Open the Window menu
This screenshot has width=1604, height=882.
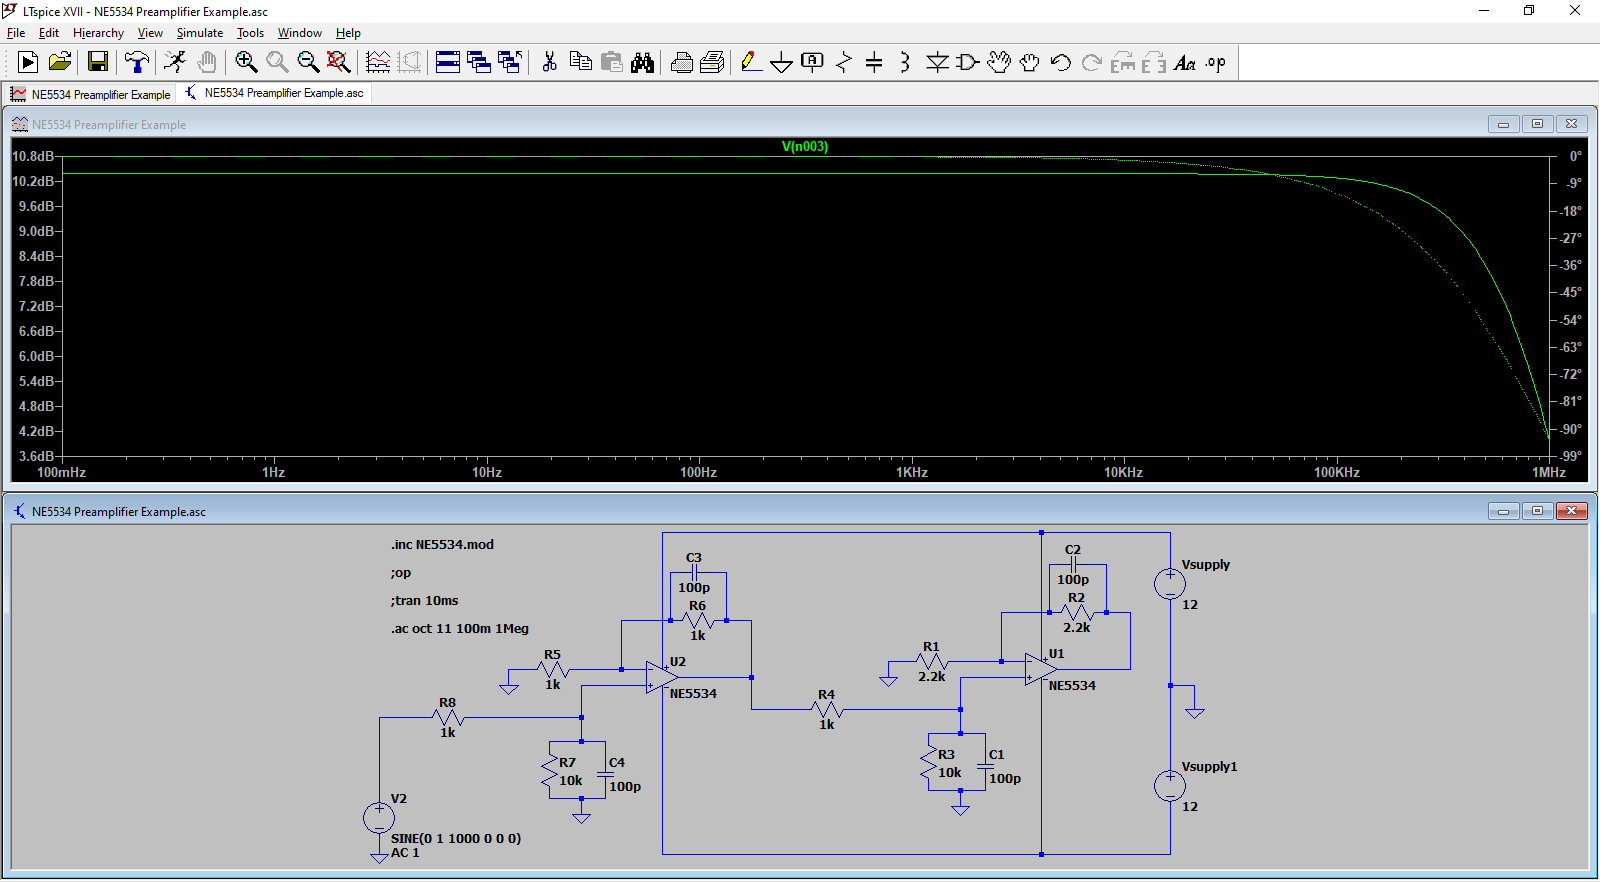(x=300, y=33)
